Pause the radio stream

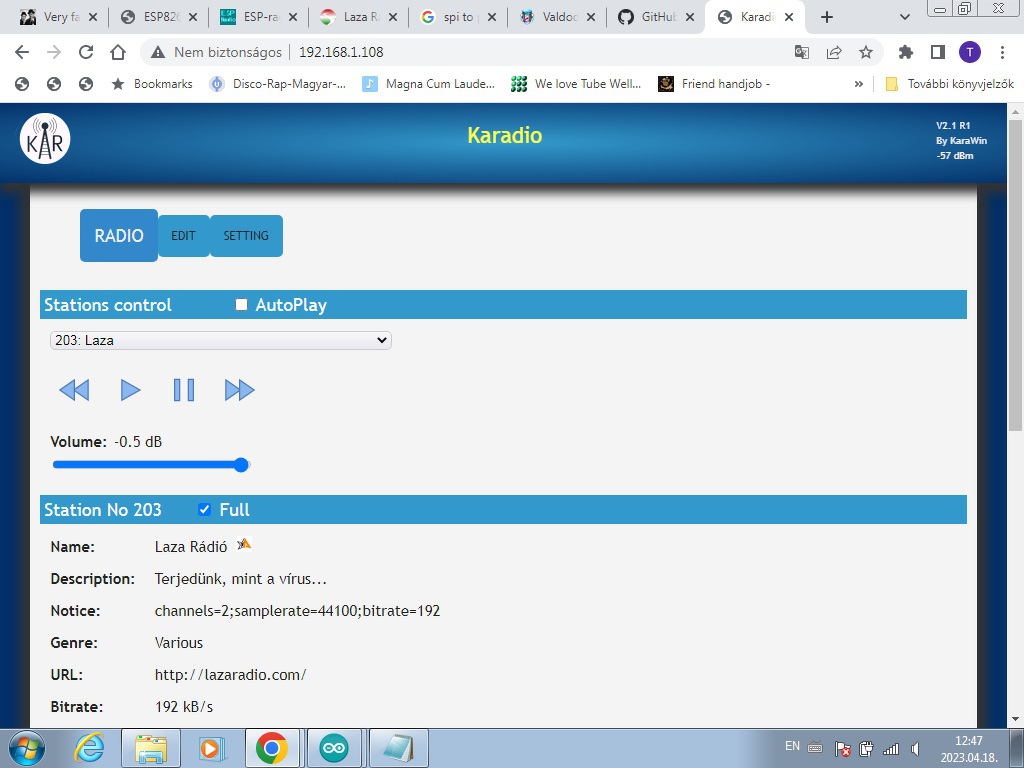pyautogui.click(x=184, y=390)
